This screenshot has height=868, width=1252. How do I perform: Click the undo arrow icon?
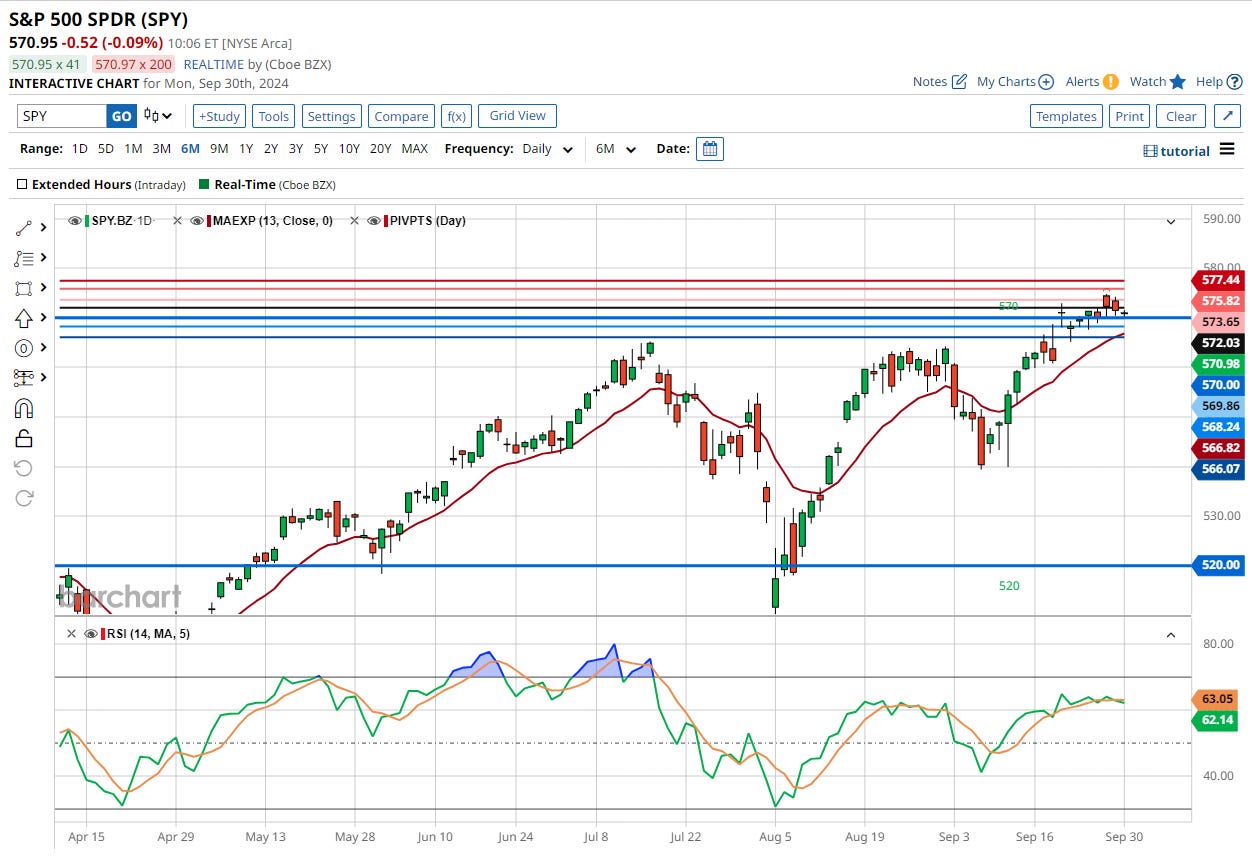click(24, 468)
